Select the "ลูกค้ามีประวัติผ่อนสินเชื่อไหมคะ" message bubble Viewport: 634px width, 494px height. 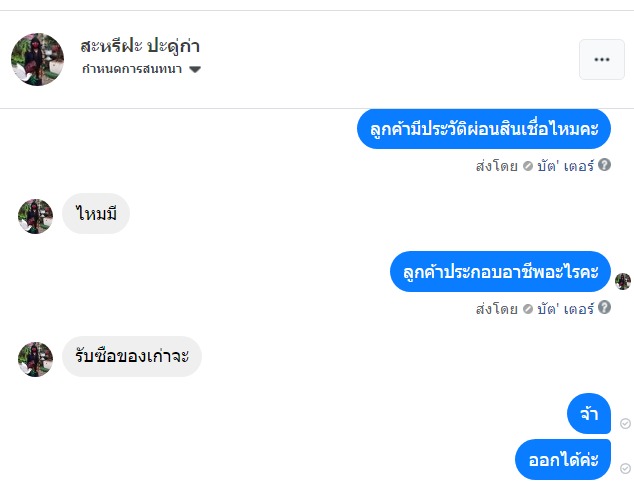[484, 129]
